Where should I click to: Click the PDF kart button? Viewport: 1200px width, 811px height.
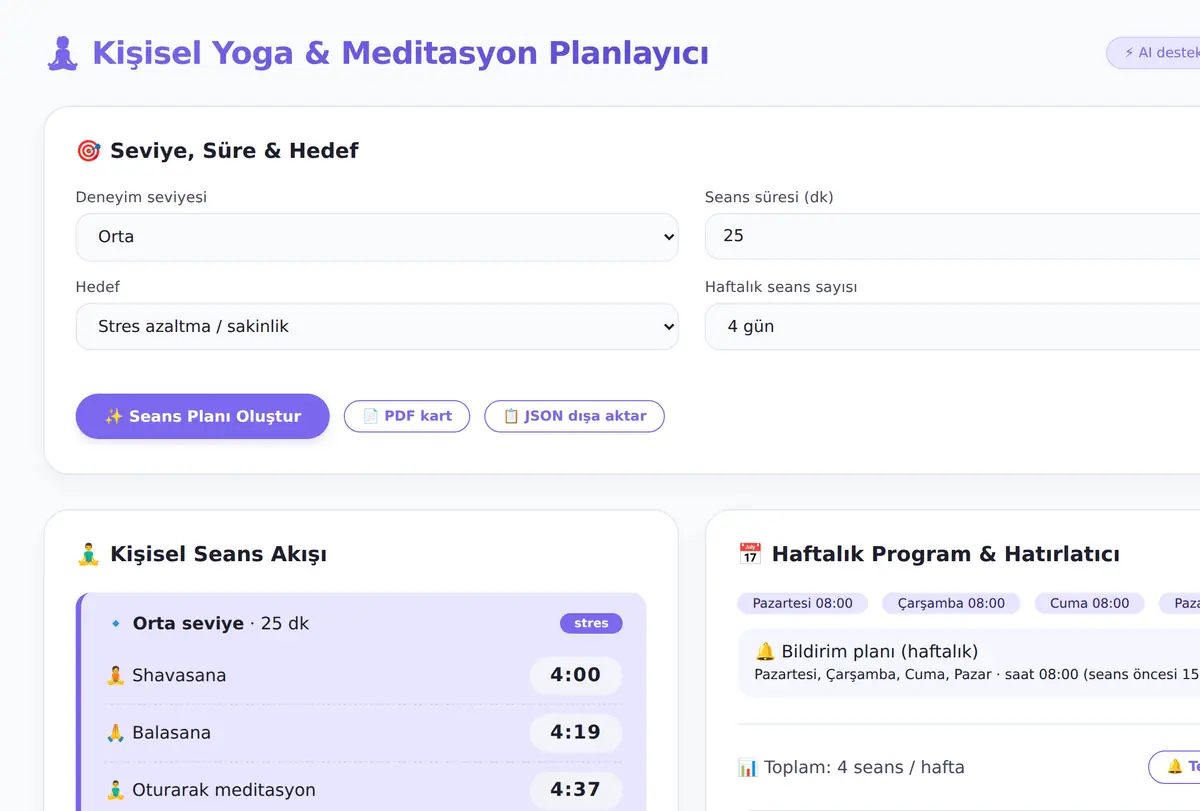[407, 416]
